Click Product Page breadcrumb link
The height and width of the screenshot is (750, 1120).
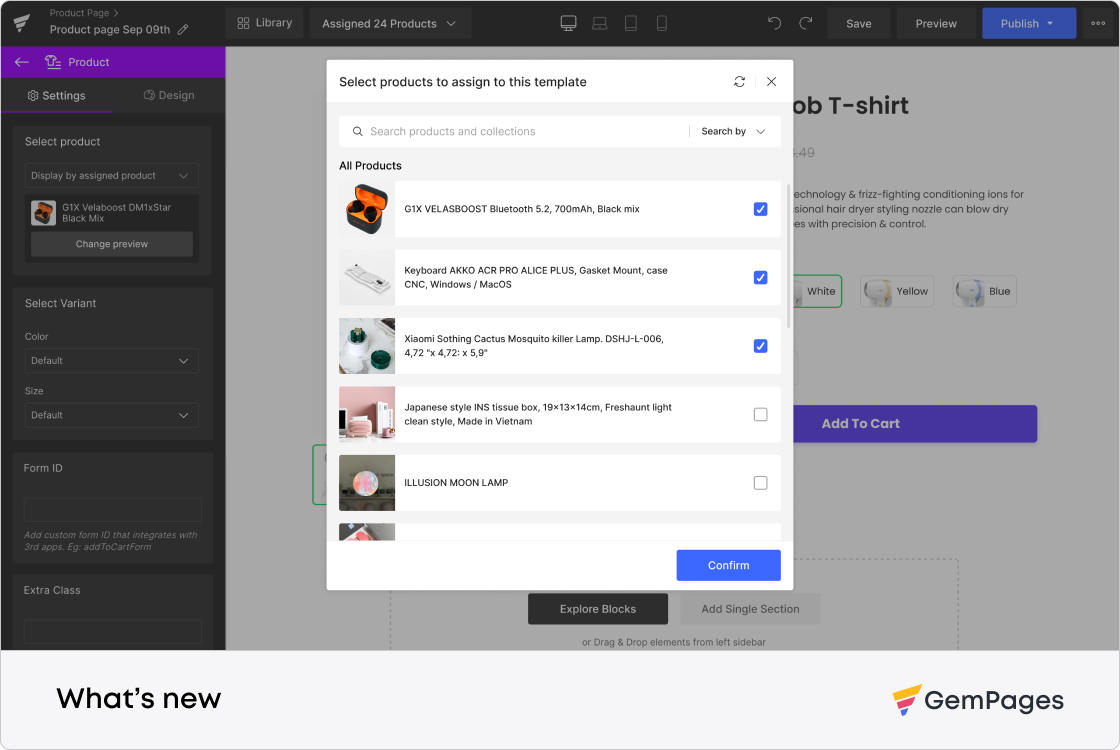click(79, 13)
